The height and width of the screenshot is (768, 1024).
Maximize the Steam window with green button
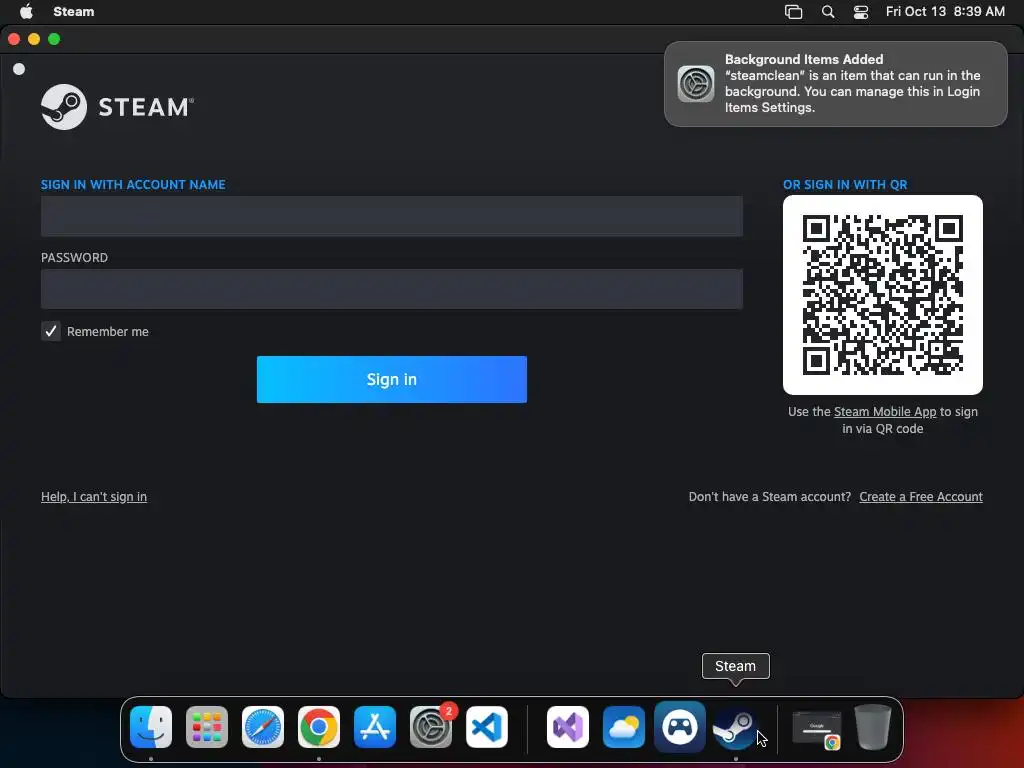point(54,39)
